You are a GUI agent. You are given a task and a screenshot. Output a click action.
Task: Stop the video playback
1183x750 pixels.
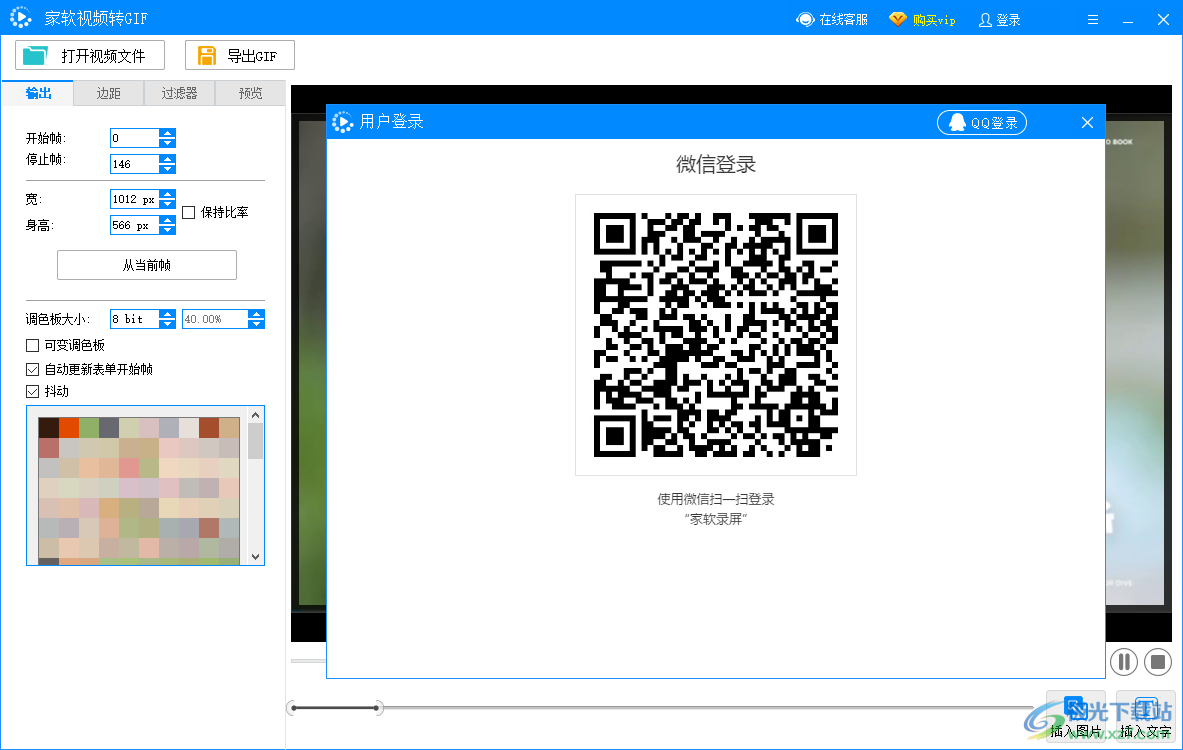tap(1158, 662)
